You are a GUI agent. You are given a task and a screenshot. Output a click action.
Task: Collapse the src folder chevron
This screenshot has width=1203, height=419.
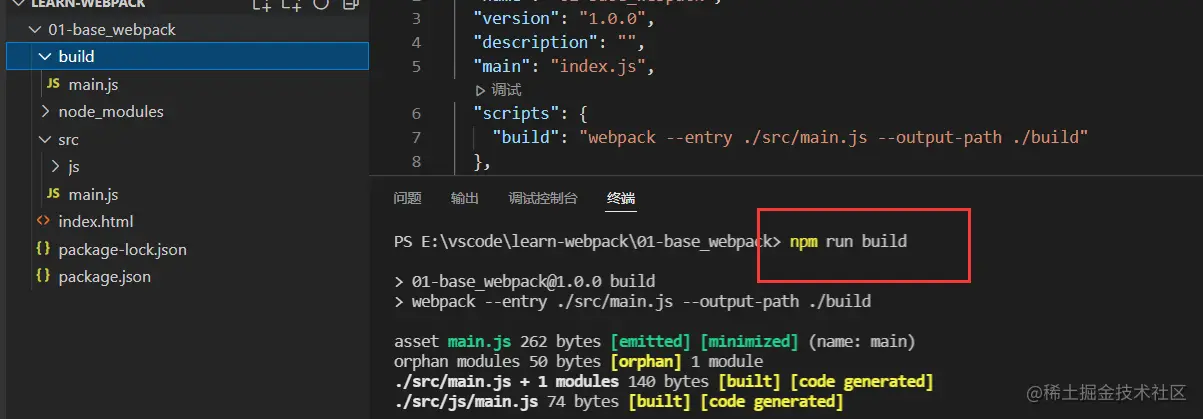tap(44, 140)
